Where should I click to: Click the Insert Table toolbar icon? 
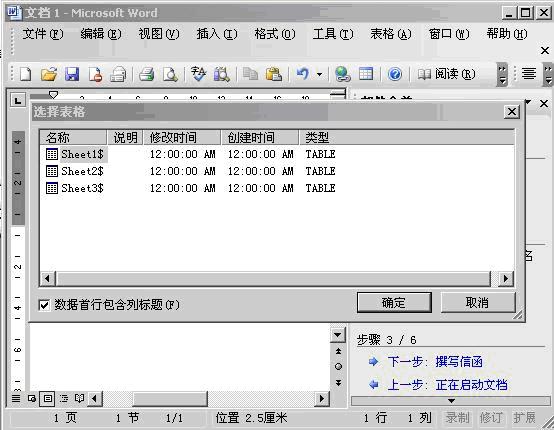(x=366, y=74)
